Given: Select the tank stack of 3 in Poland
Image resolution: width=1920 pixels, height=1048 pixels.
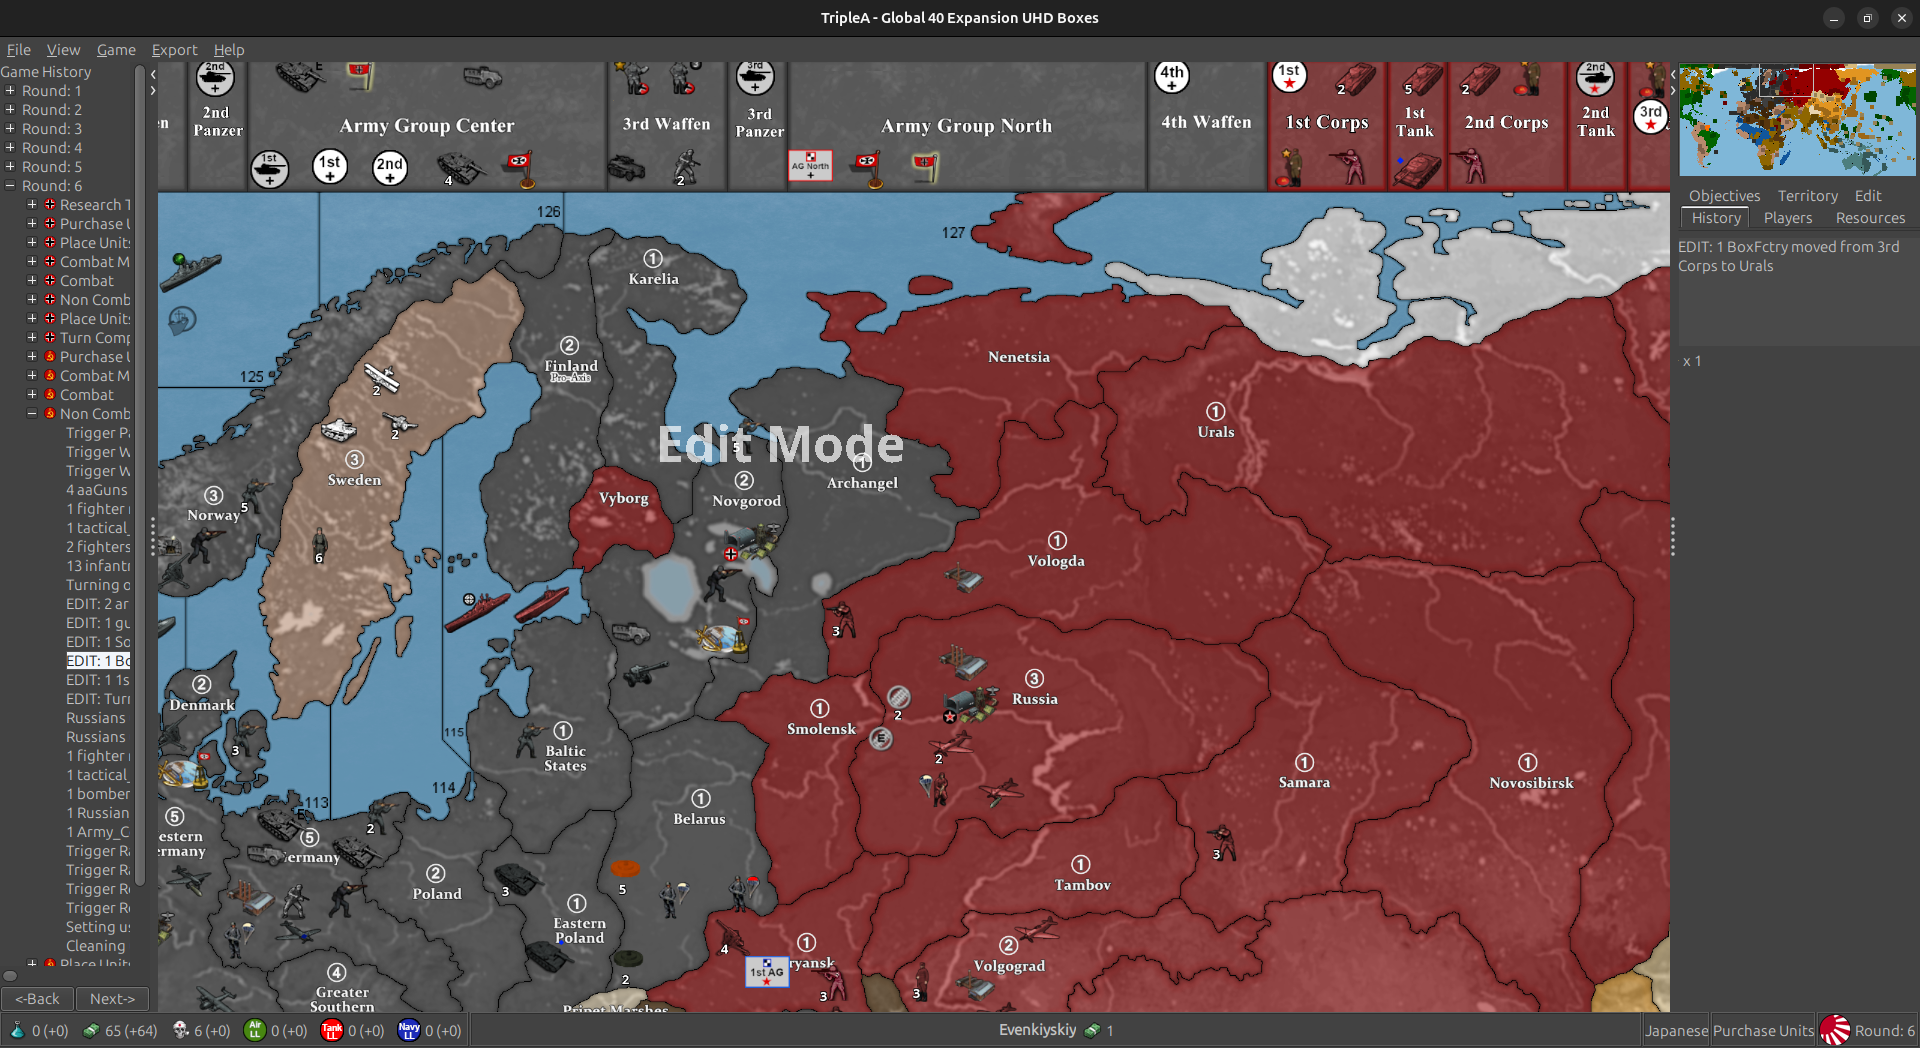Looking at the screenshot, I should click(x=517, y=879).
